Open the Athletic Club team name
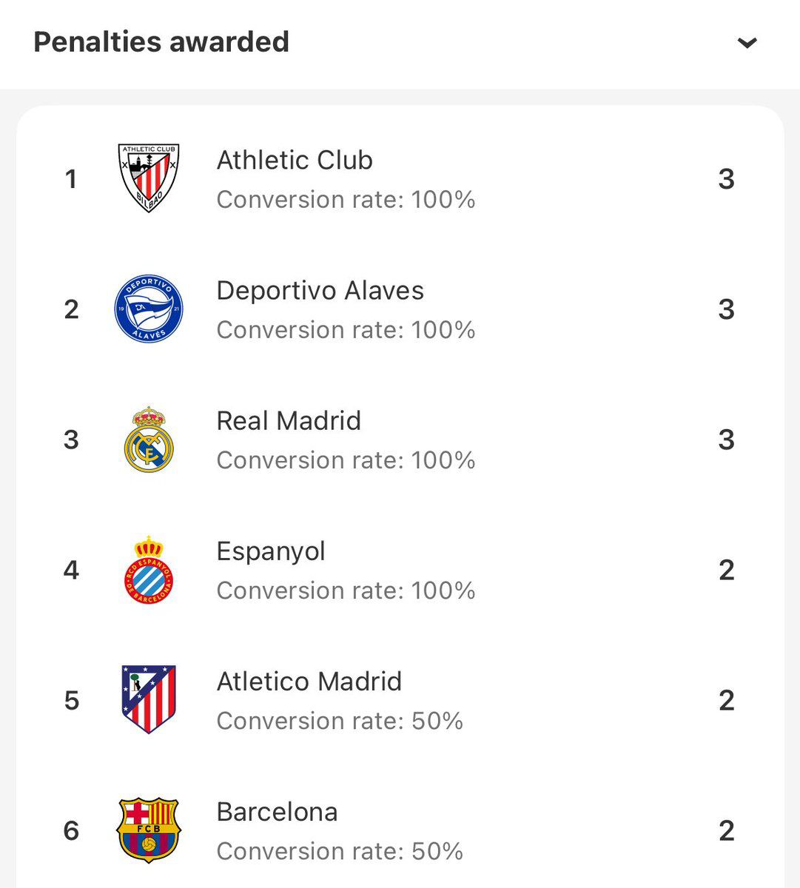This screenshot has width=800, height=888. [294, 160]
